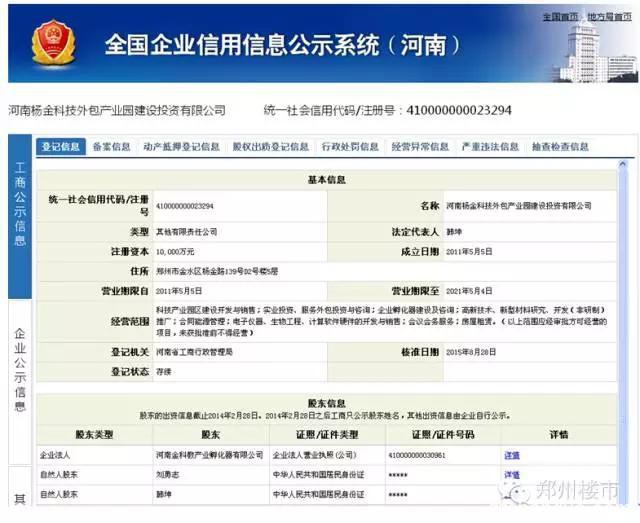This screenshot has height=523, width=640.
Task: Click license number 410000000030961
Action: (x=417, y=455)
